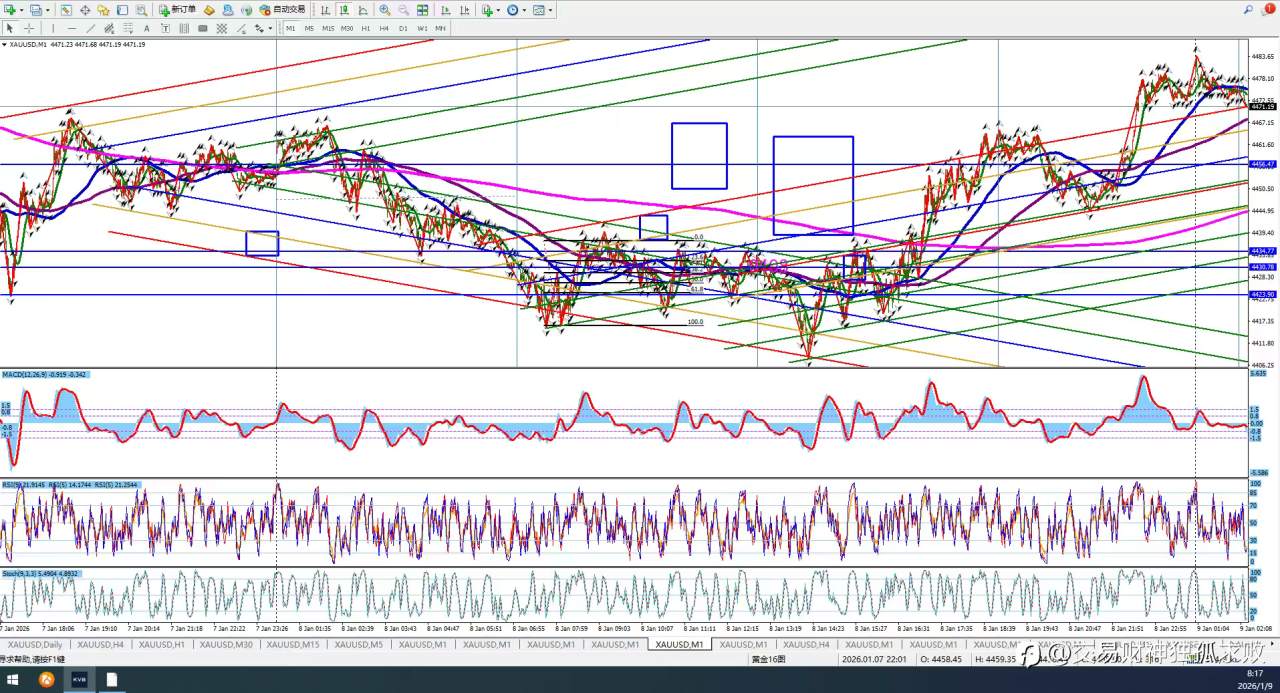Switch chart type to candlesticks

click(343, 10)
